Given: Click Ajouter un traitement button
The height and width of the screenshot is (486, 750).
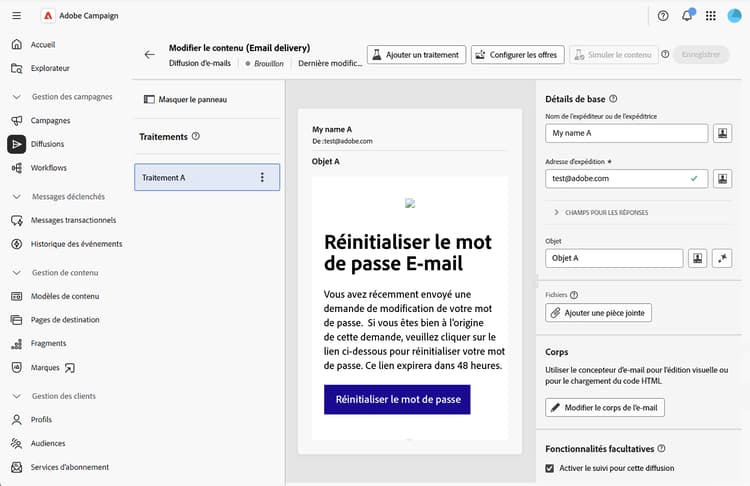Looking at the screenshot, I should pos(416,55).
